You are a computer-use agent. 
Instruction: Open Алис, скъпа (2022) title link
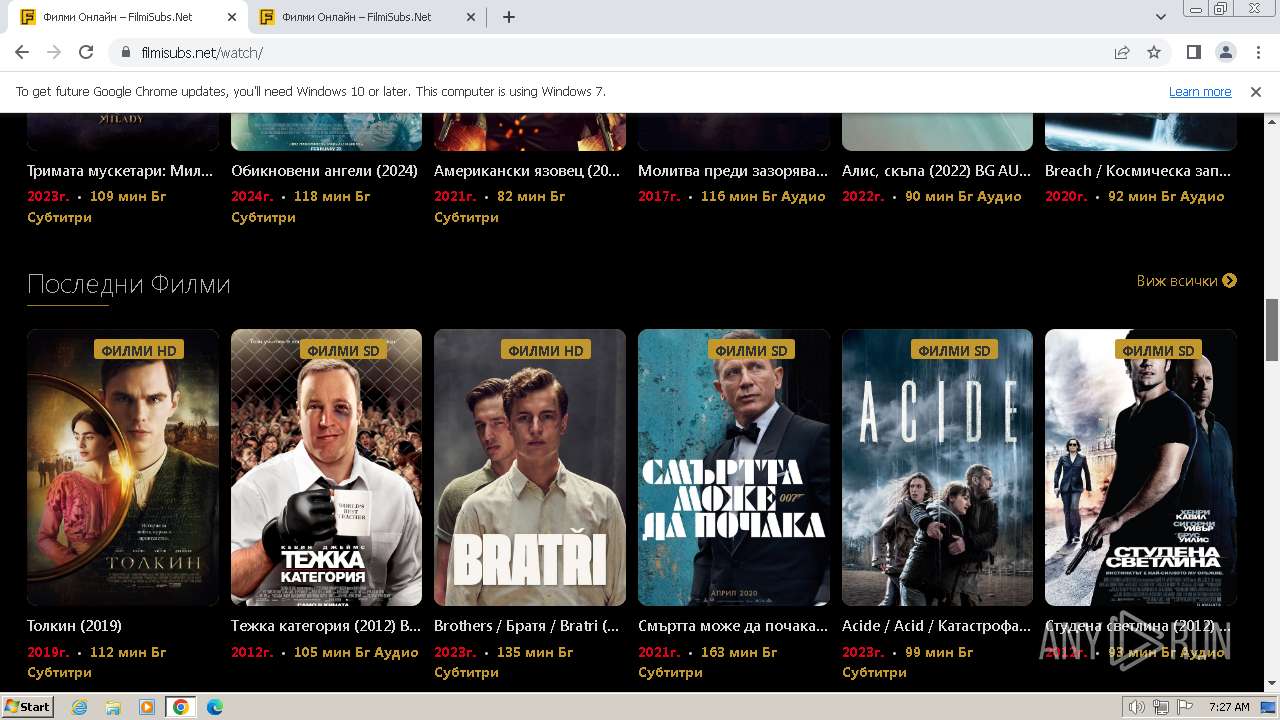coord(936,171)
